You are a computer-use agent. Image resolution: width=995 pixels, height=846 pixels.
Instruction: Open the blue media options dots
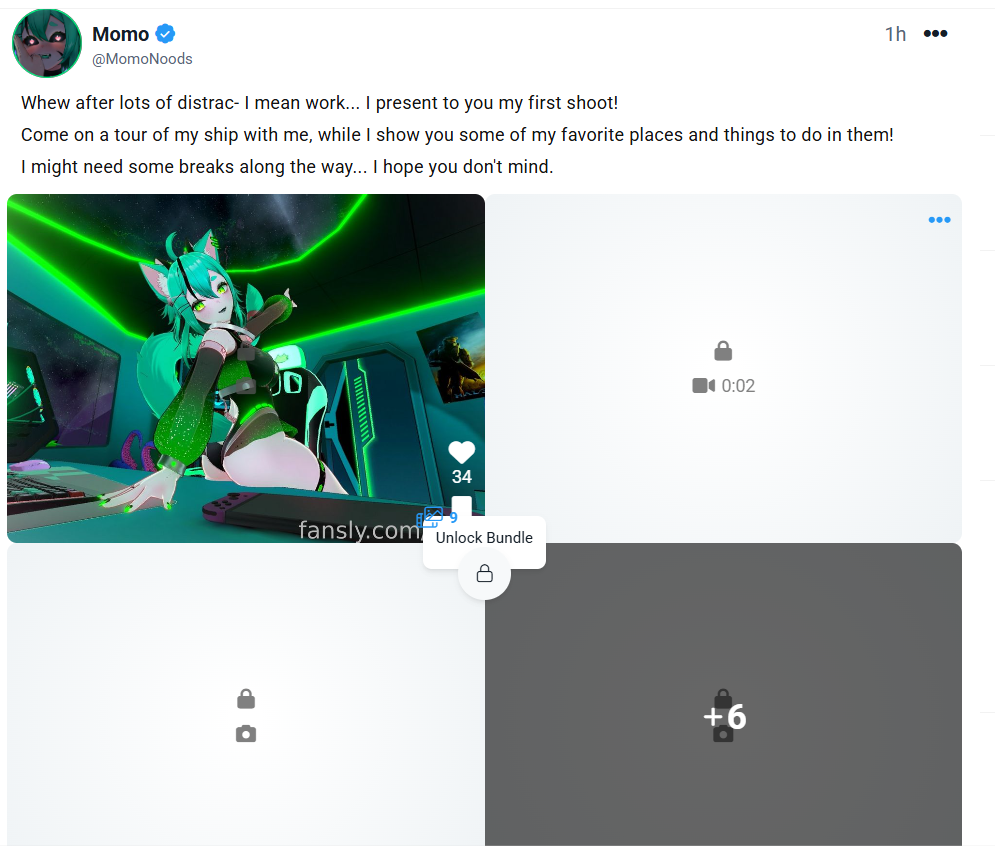[x=939, y=220]
